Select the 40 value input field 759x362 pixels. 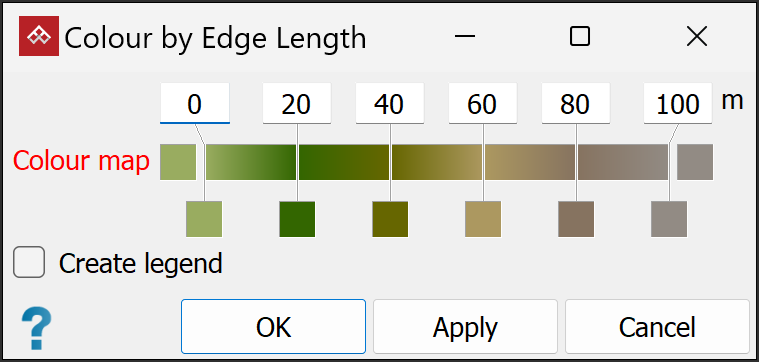pyautogui.click(x=390, y=103)
